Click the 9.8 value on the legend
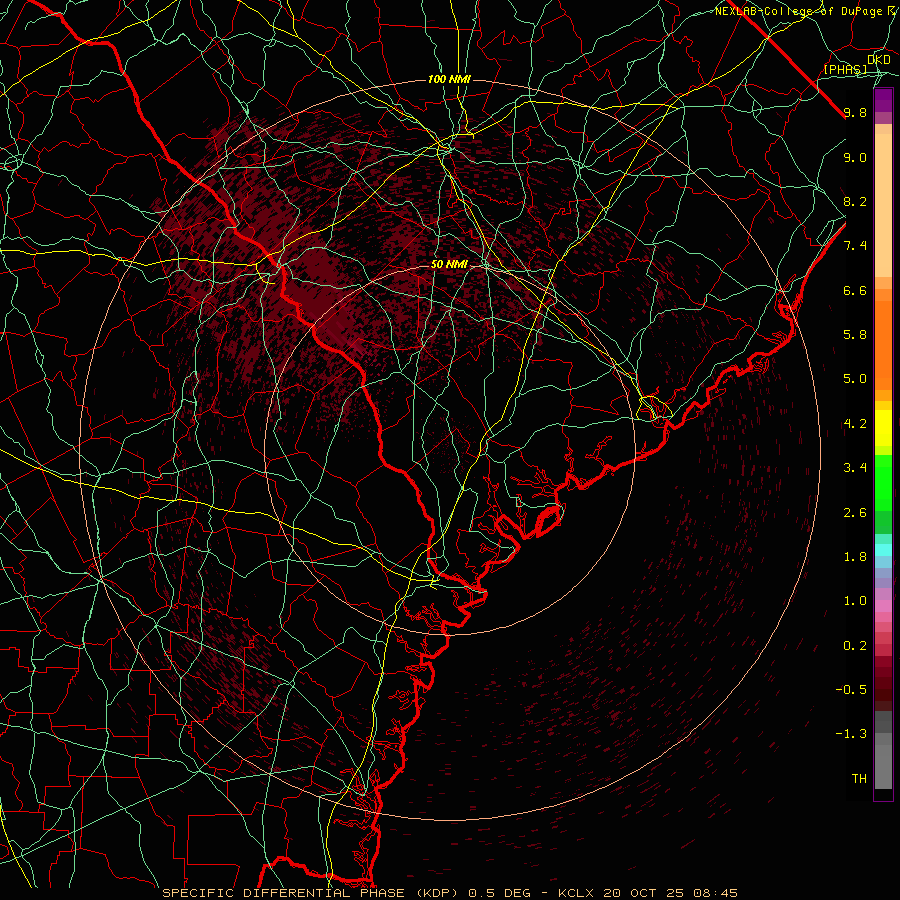 (x=855, y=112)
